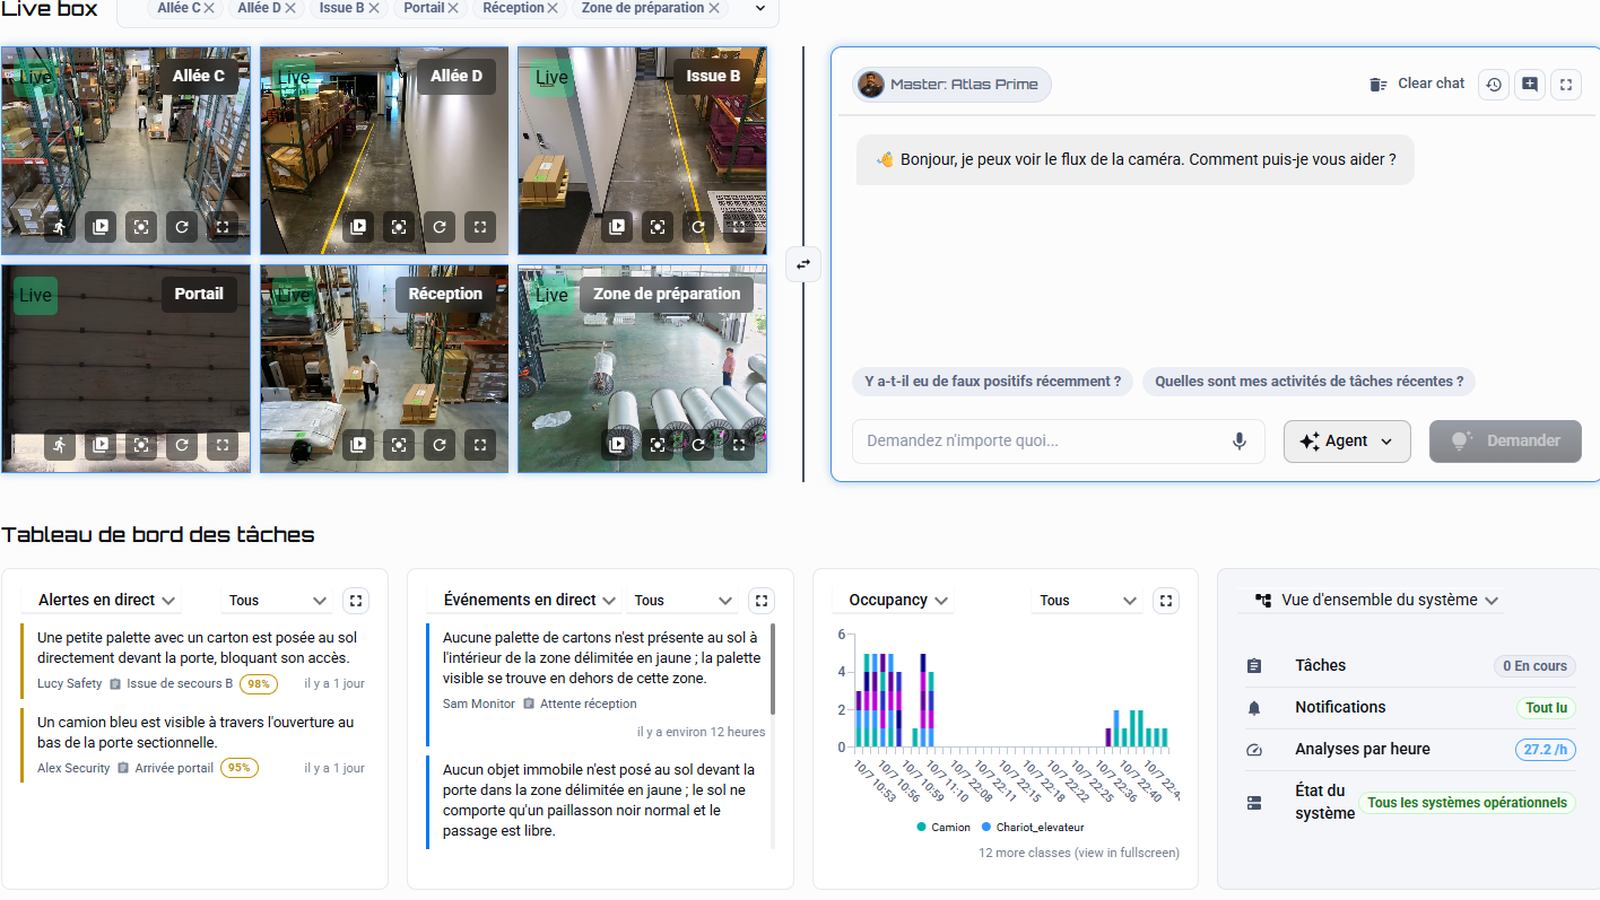Remove the Zone de préparation chip
Screen dimensions: 1600x900
(x=714, y=8)
